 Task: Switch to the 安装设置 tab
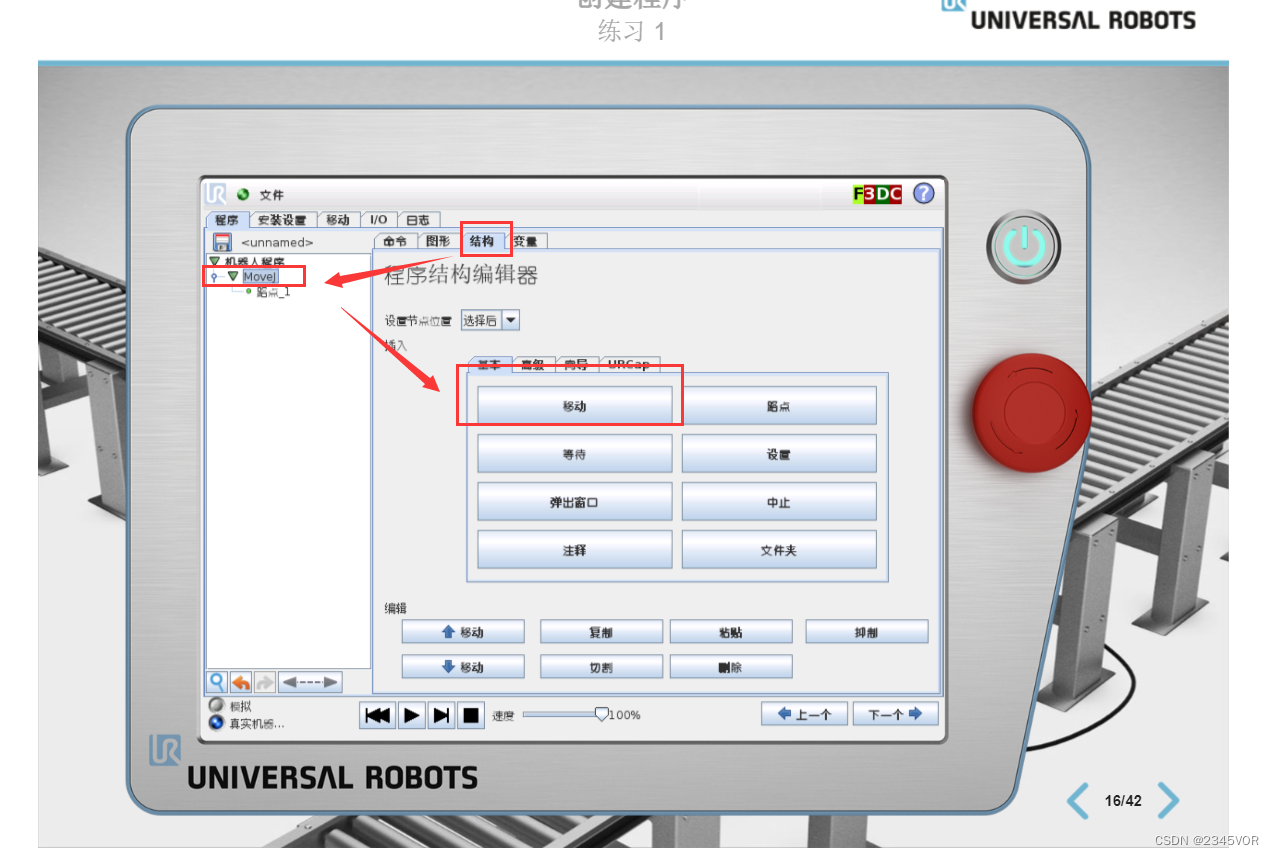pos(282,220)
